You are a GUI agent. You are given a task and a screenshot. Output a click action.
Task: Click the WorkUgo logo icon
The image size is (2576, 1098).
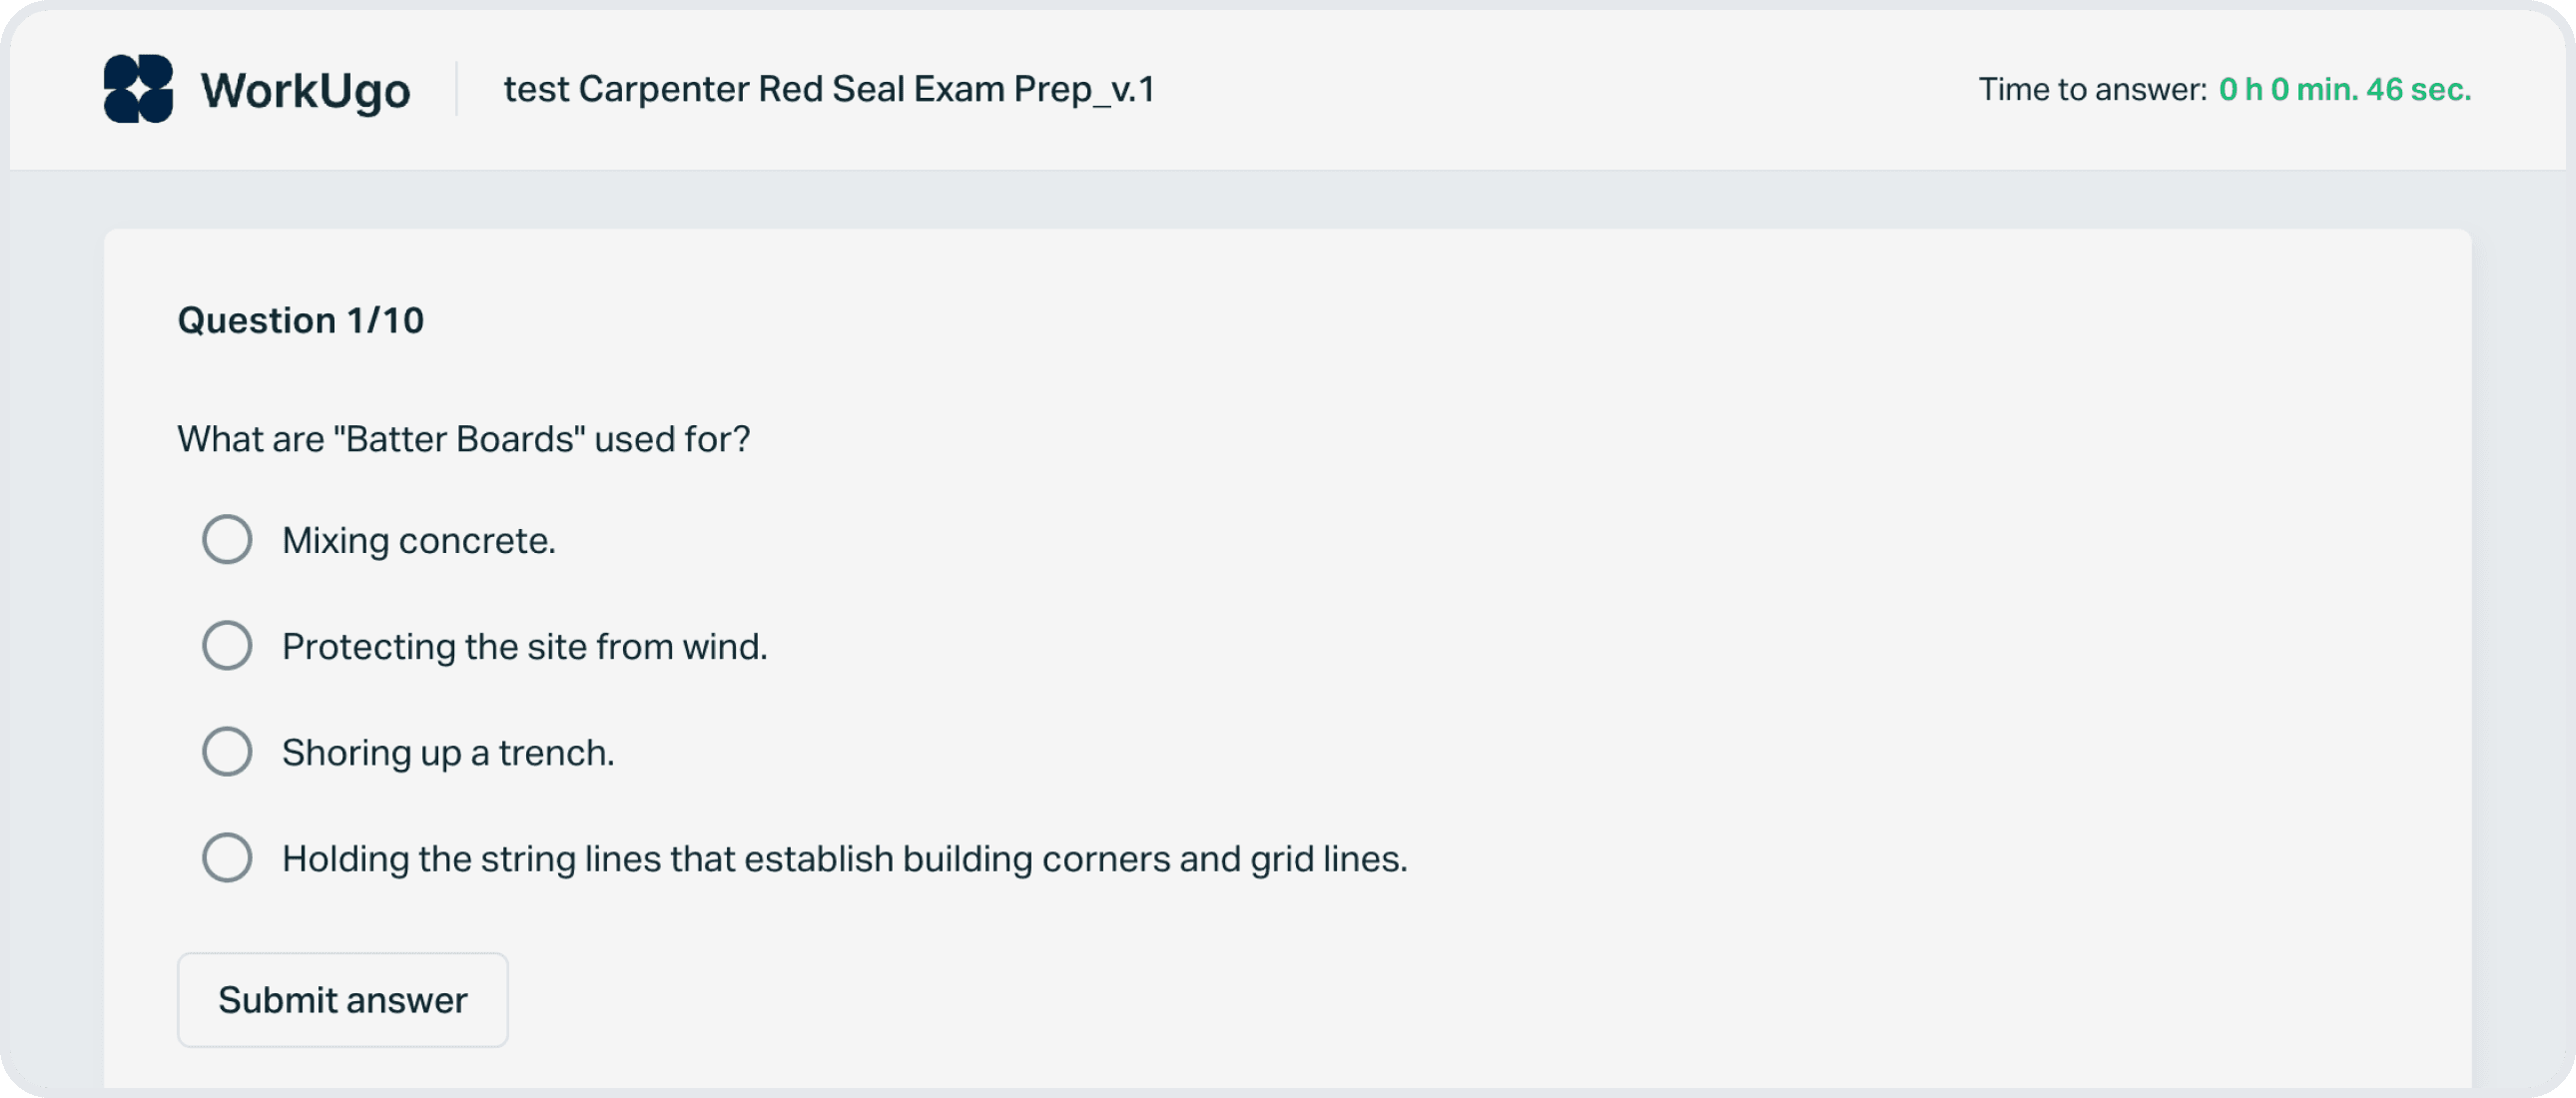tap(138, 89)
